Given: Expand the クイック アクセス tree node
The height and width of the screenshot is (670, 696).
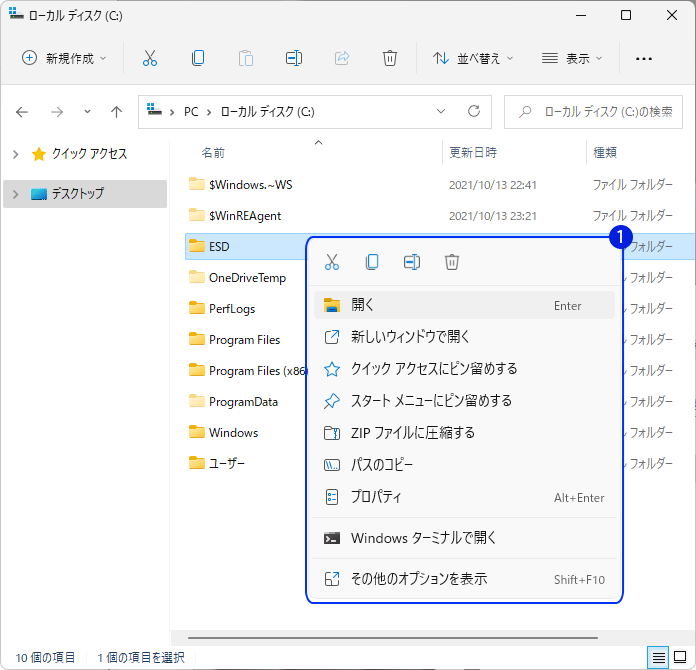Looking at the screenshot, I should [16, 155].
